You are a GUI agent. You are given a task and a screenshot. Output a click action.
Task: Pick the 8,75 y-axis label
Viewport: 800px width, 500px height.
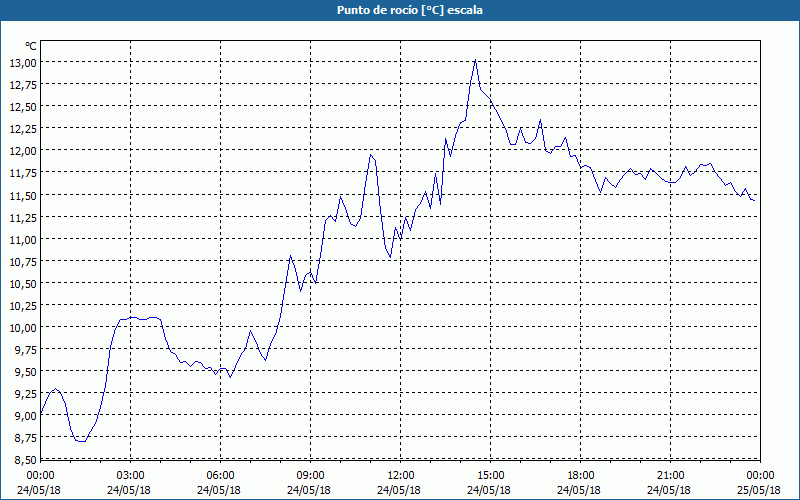[25, 438]
